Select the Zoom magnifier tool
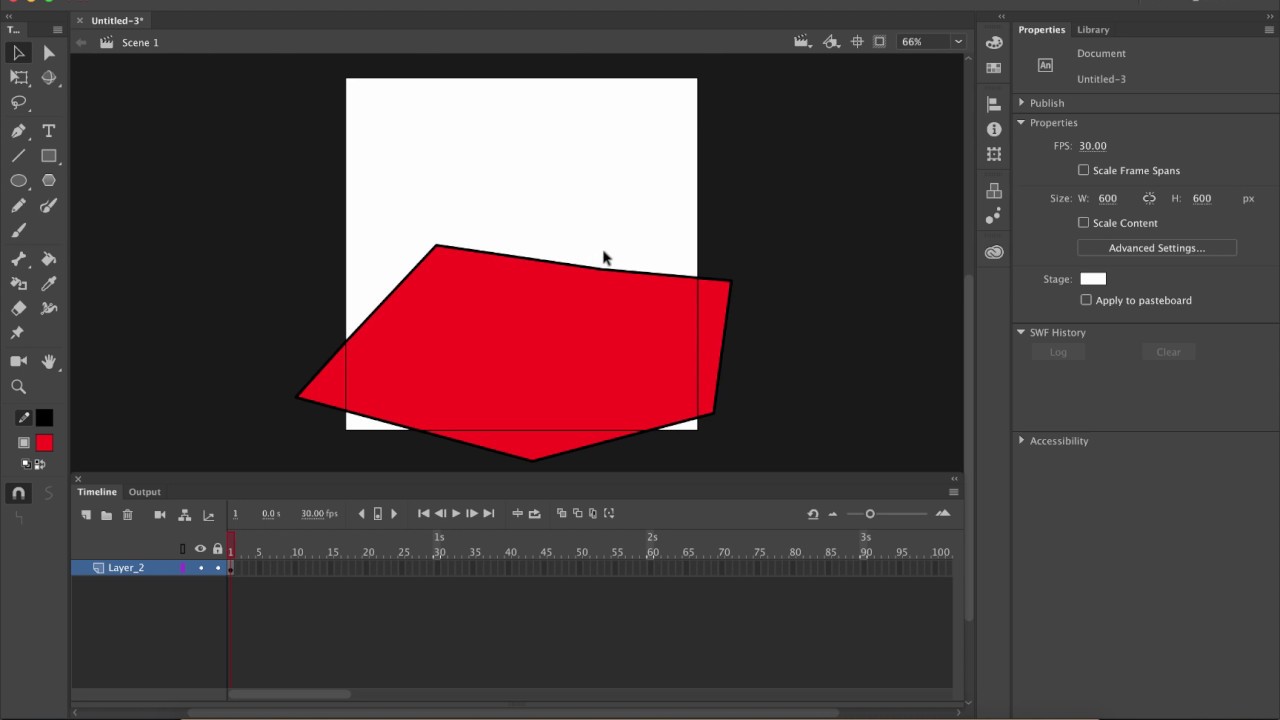The height and width of the screenshot is (720, 1280). (19, 387)
